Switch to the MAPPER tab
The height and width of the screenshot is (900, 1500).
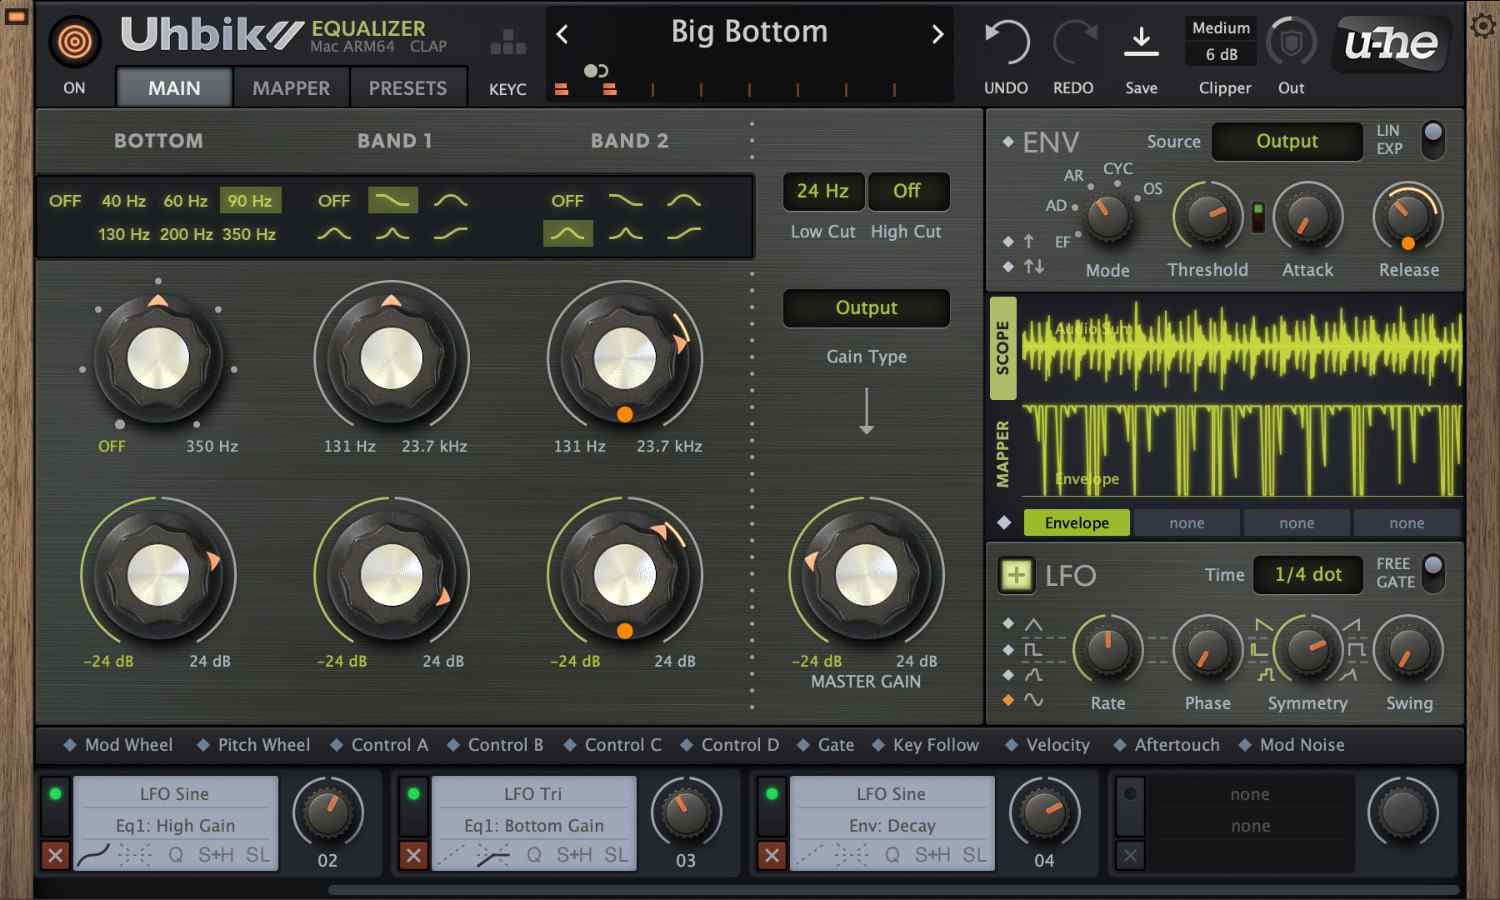tap(290, 88)
